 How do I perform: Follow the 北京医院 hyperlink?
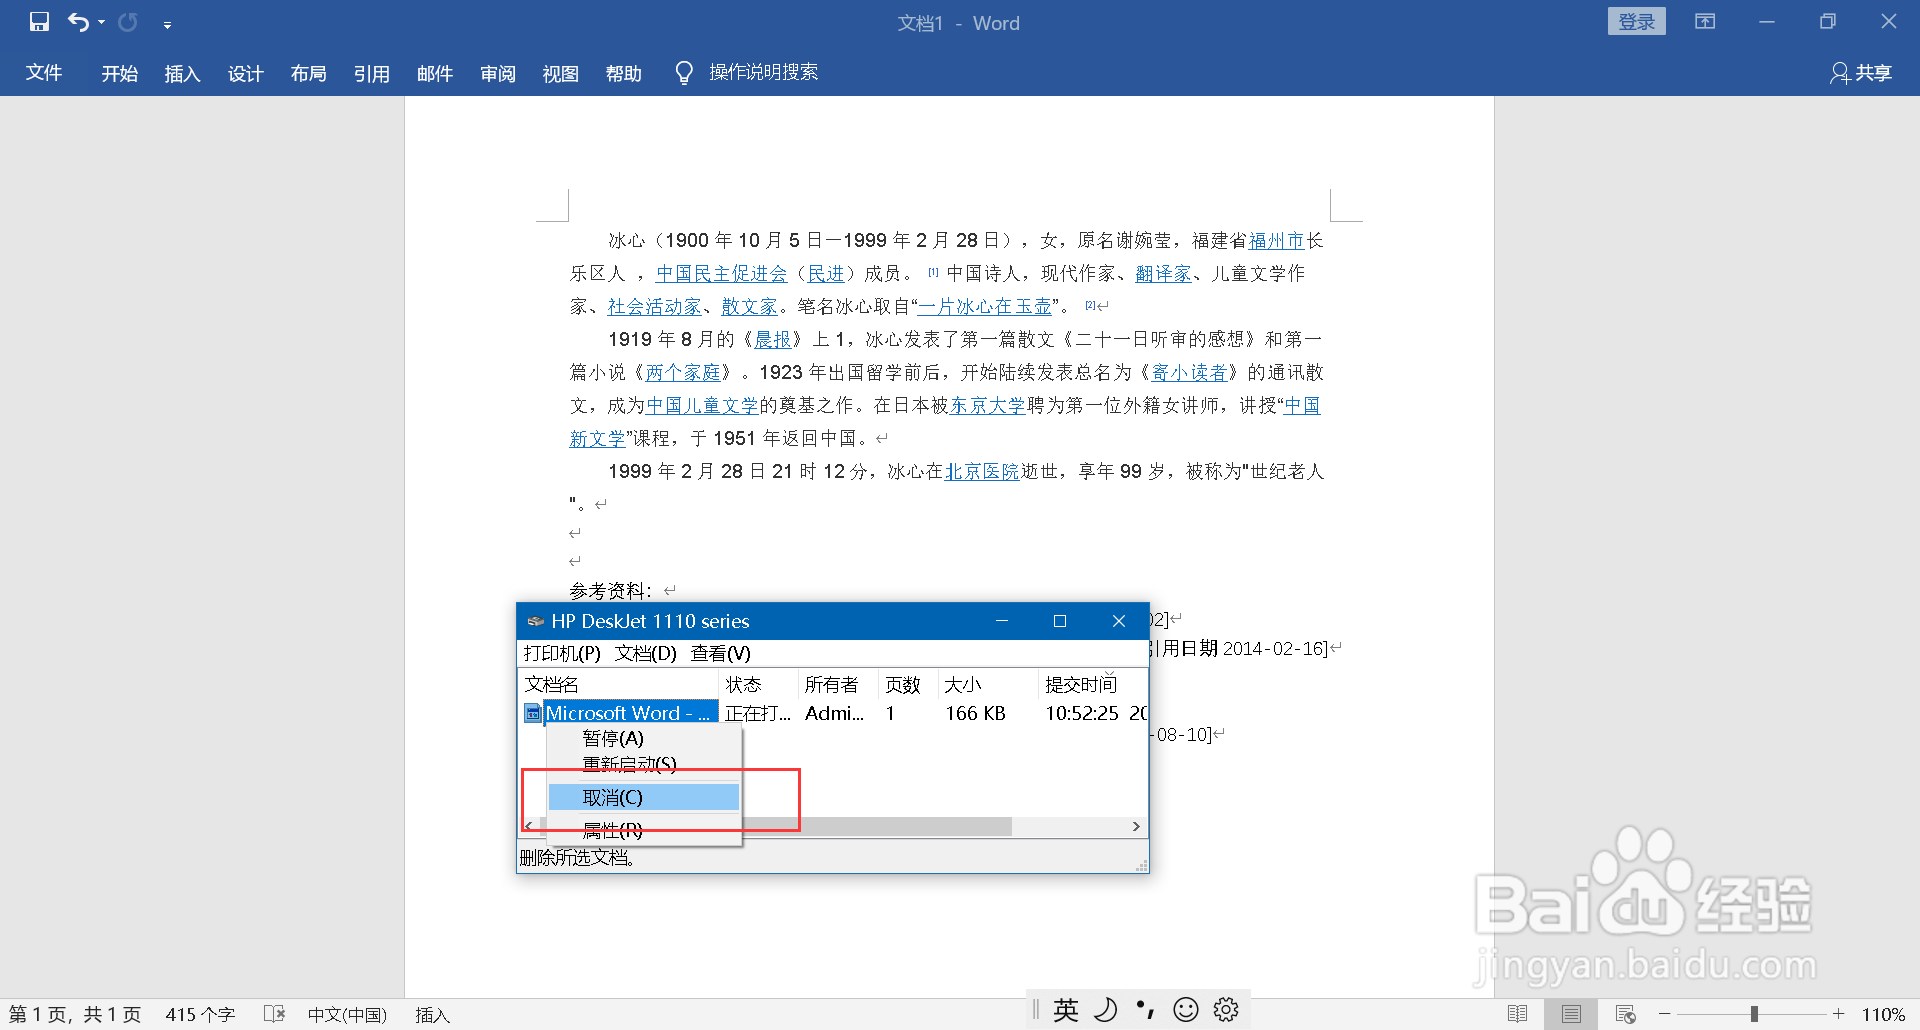point(982,472)
